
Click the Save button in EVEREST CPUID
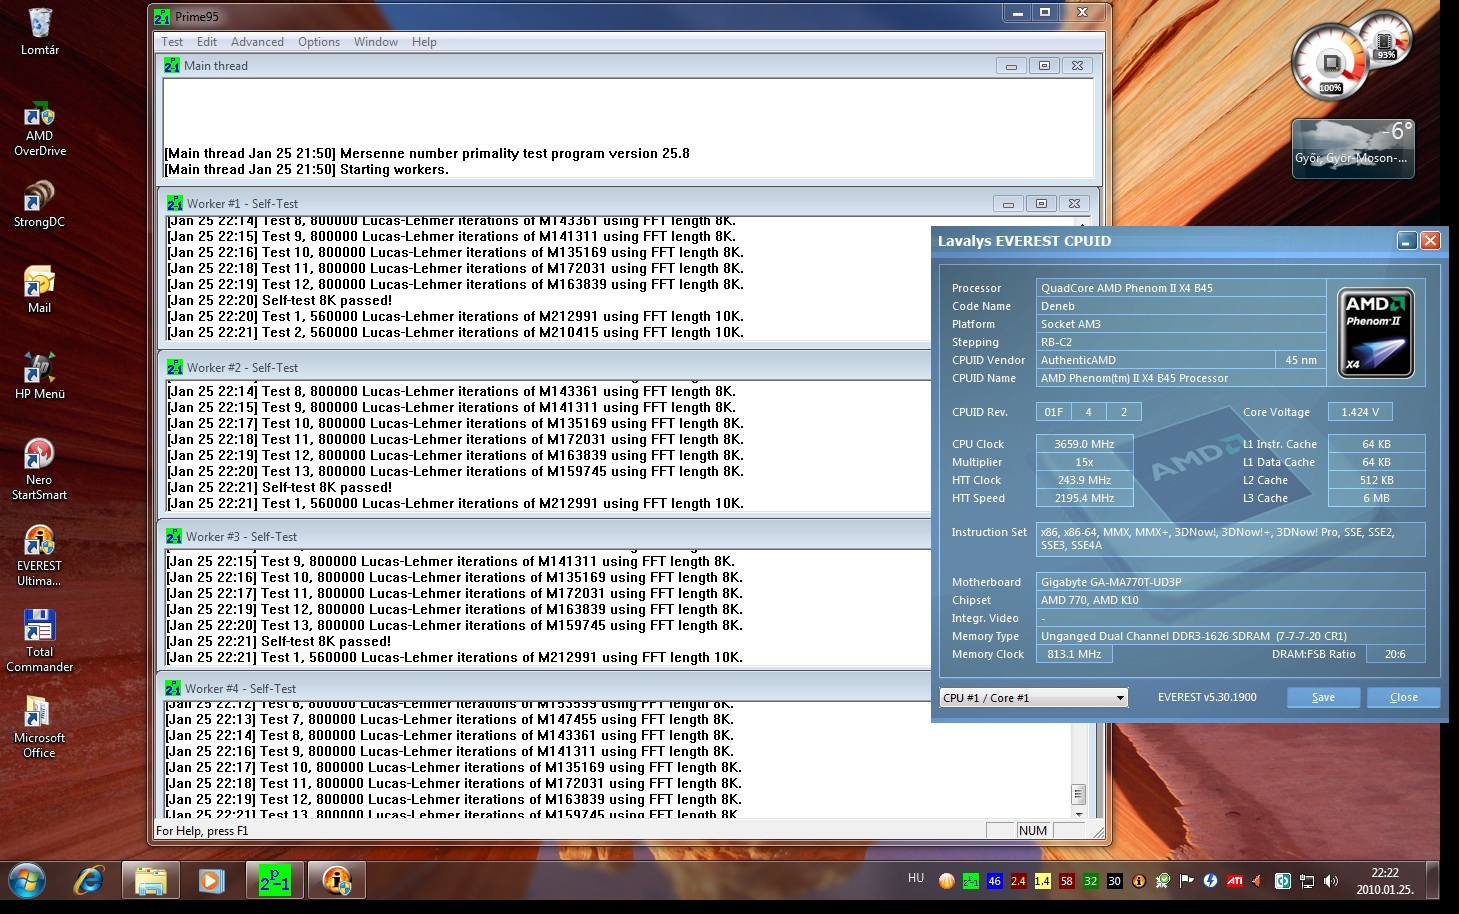(1323, 697)
